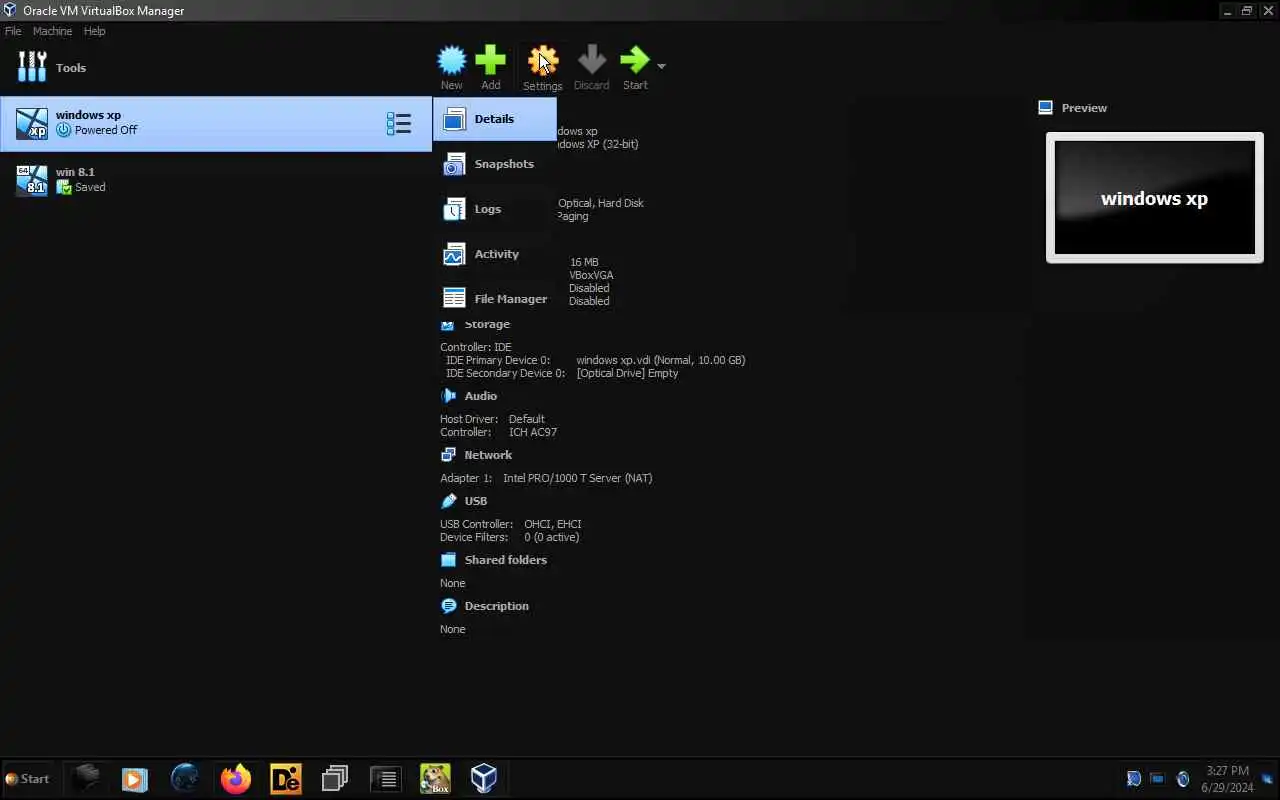
Task: Click the Network section header
Action: click(488, 455)
